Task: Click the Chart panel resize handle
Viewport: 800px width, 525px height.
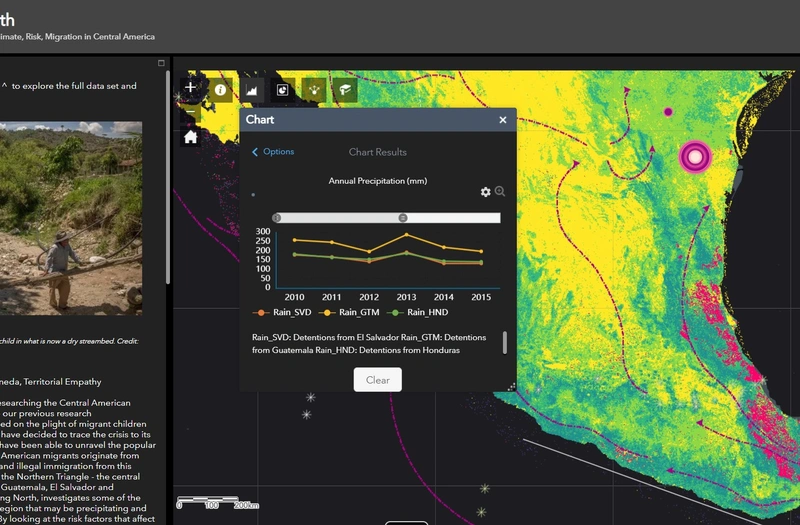Action: click(511, 387)
